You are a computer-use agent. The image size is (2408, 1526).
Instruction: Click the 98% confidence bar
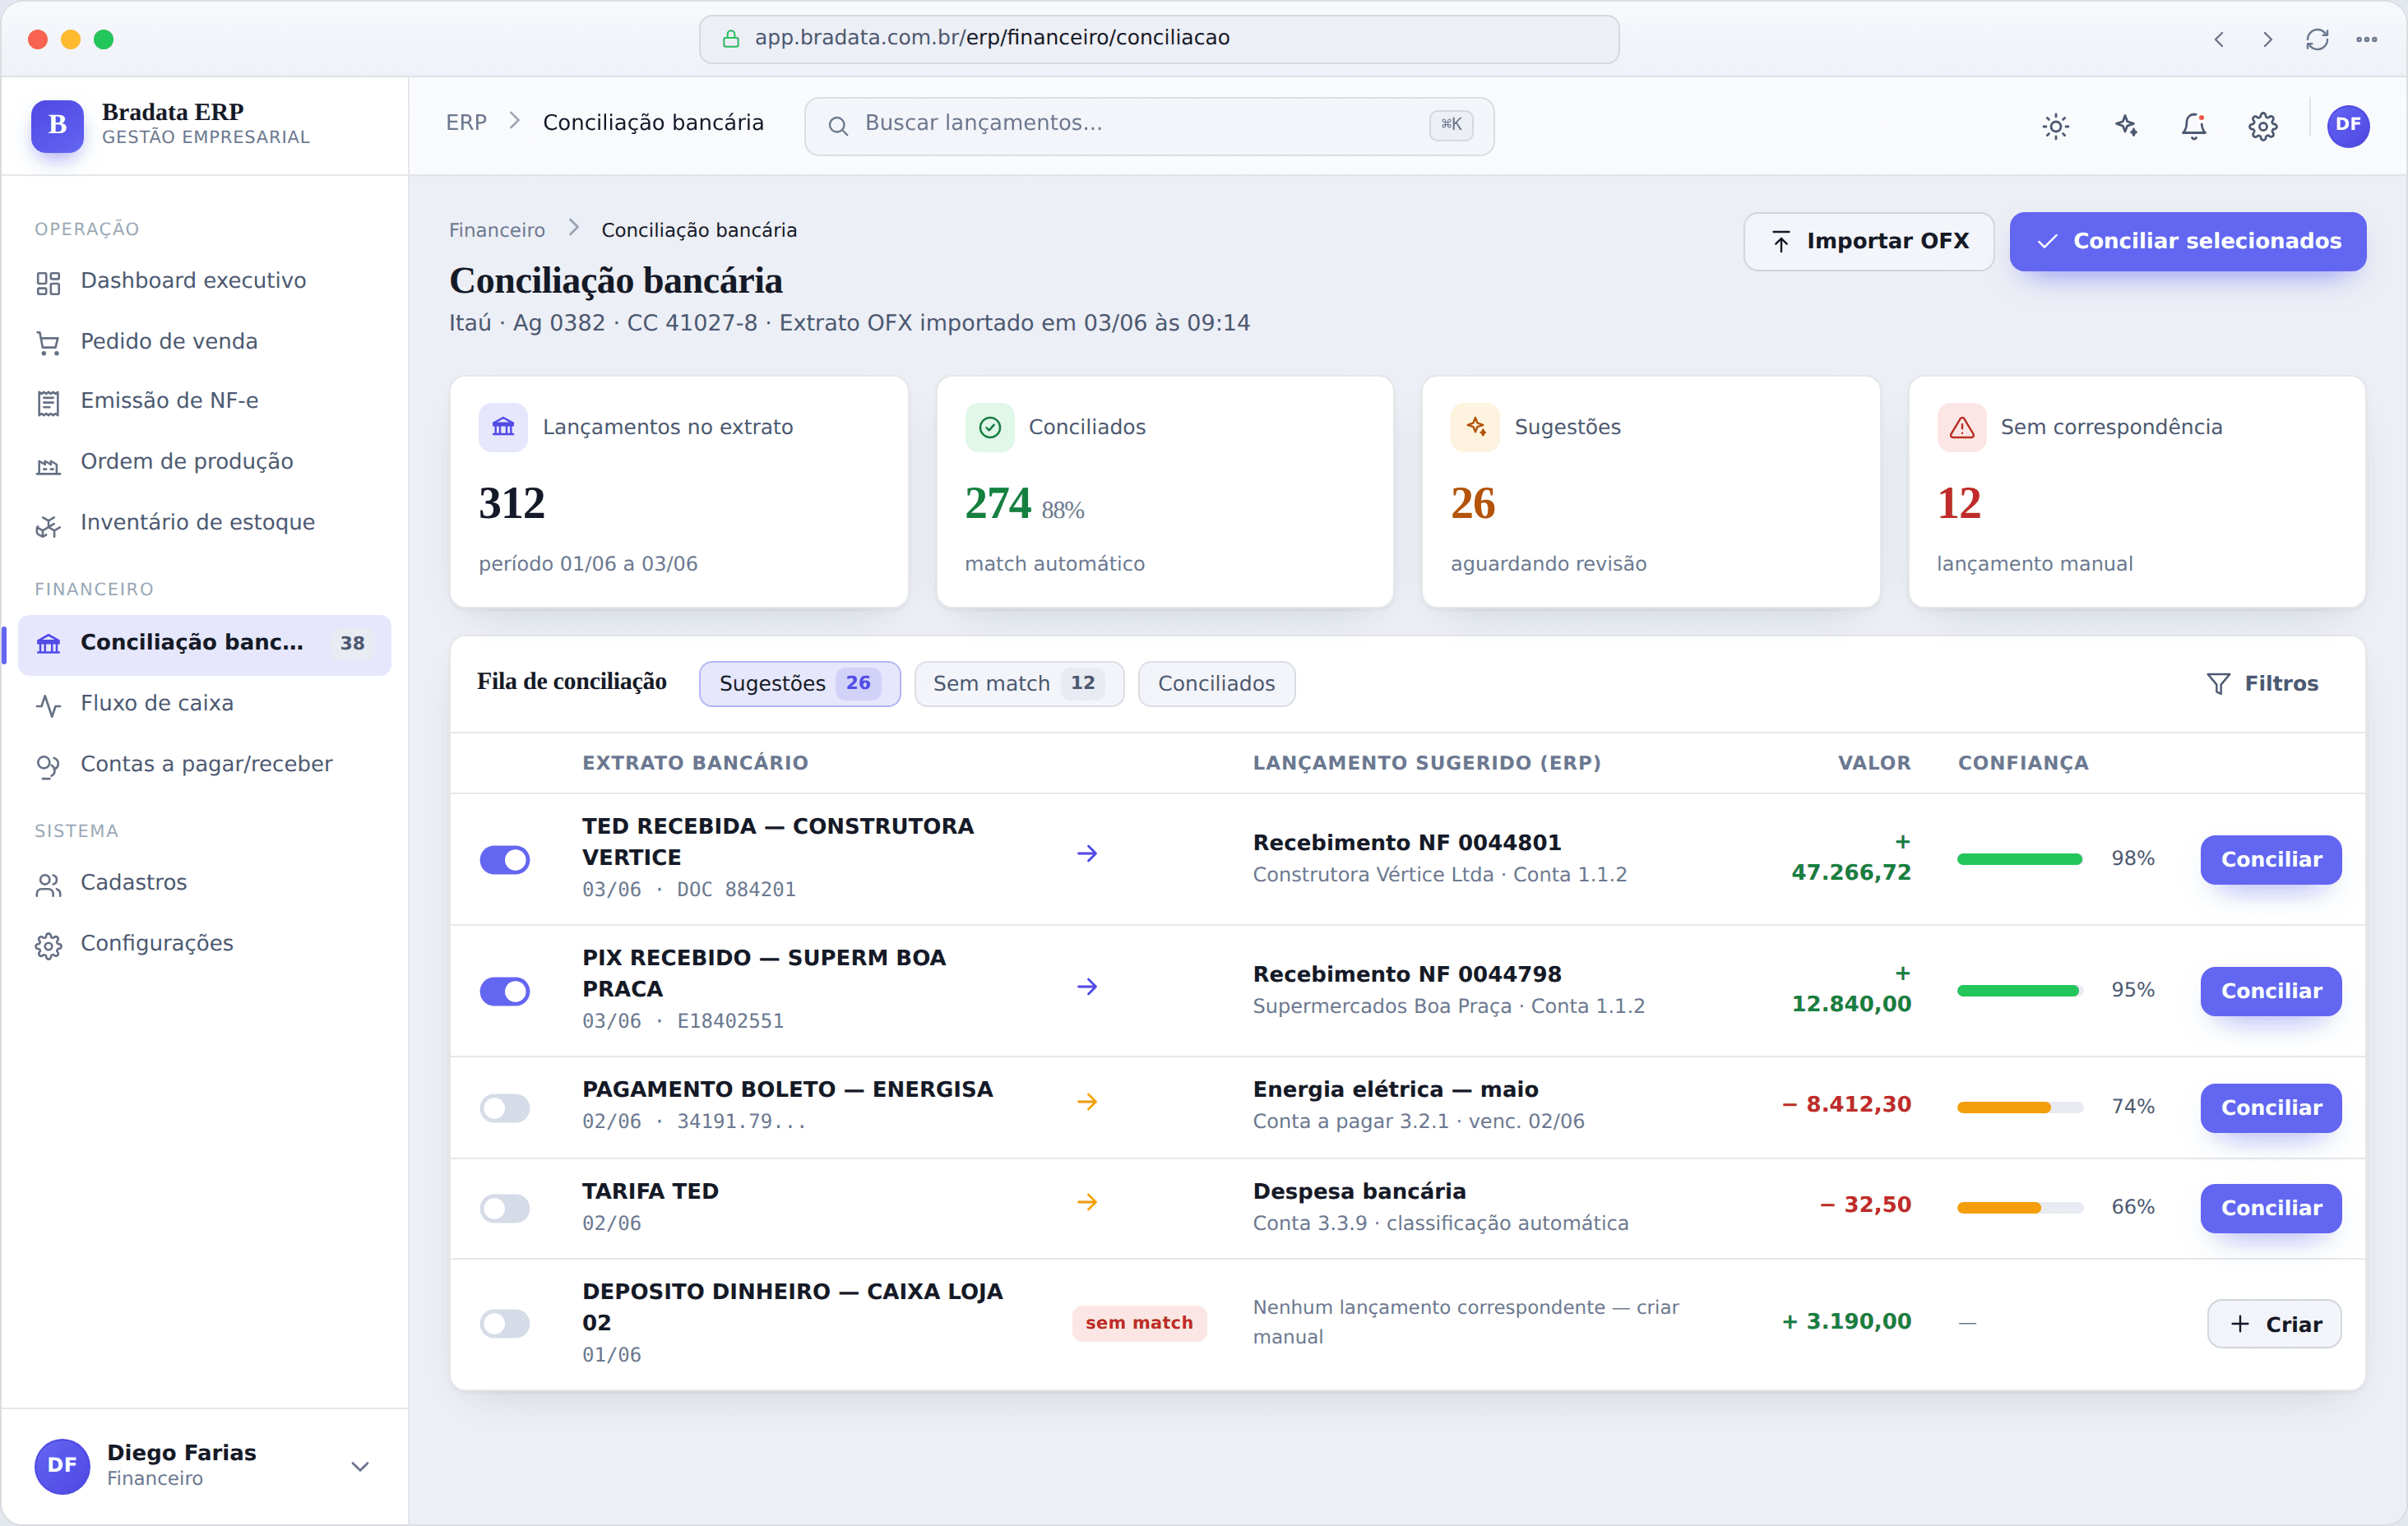tap(2020, 860)
